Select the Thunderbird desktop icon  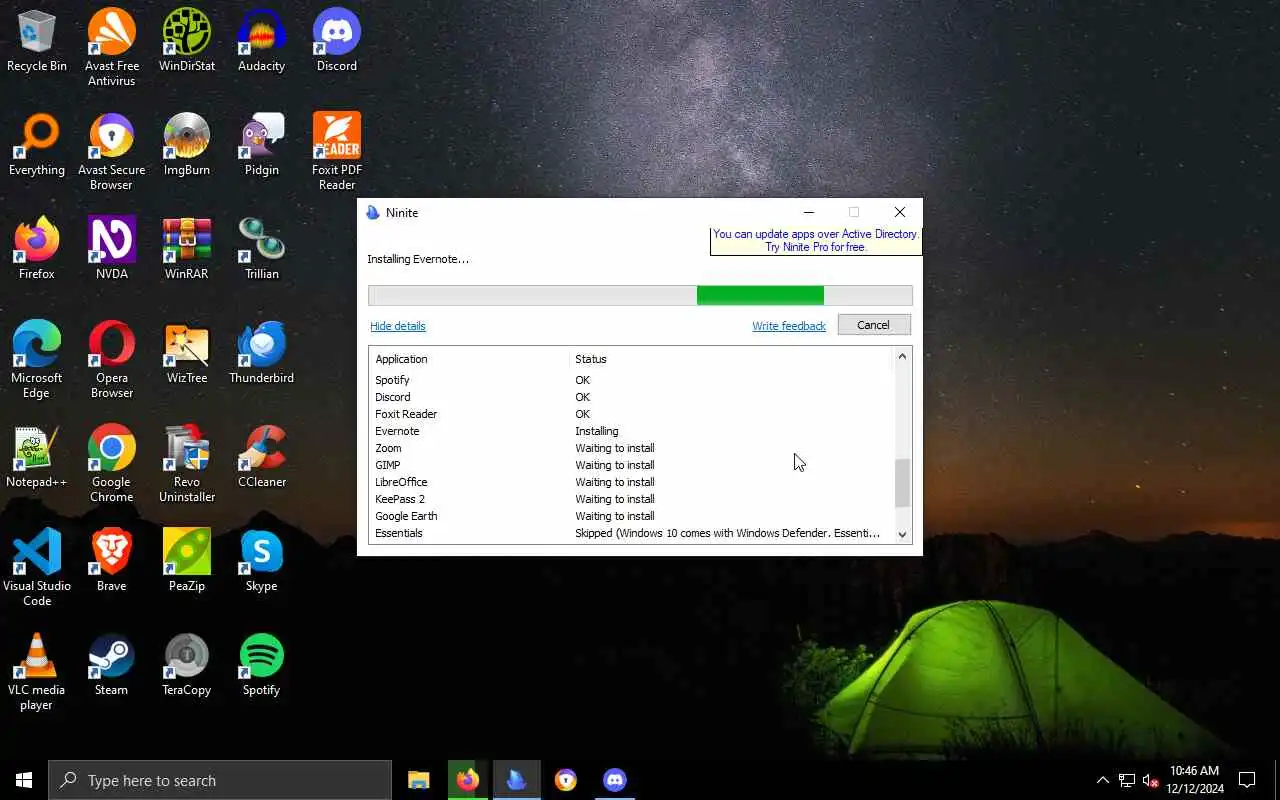click(x=261, y=353)
